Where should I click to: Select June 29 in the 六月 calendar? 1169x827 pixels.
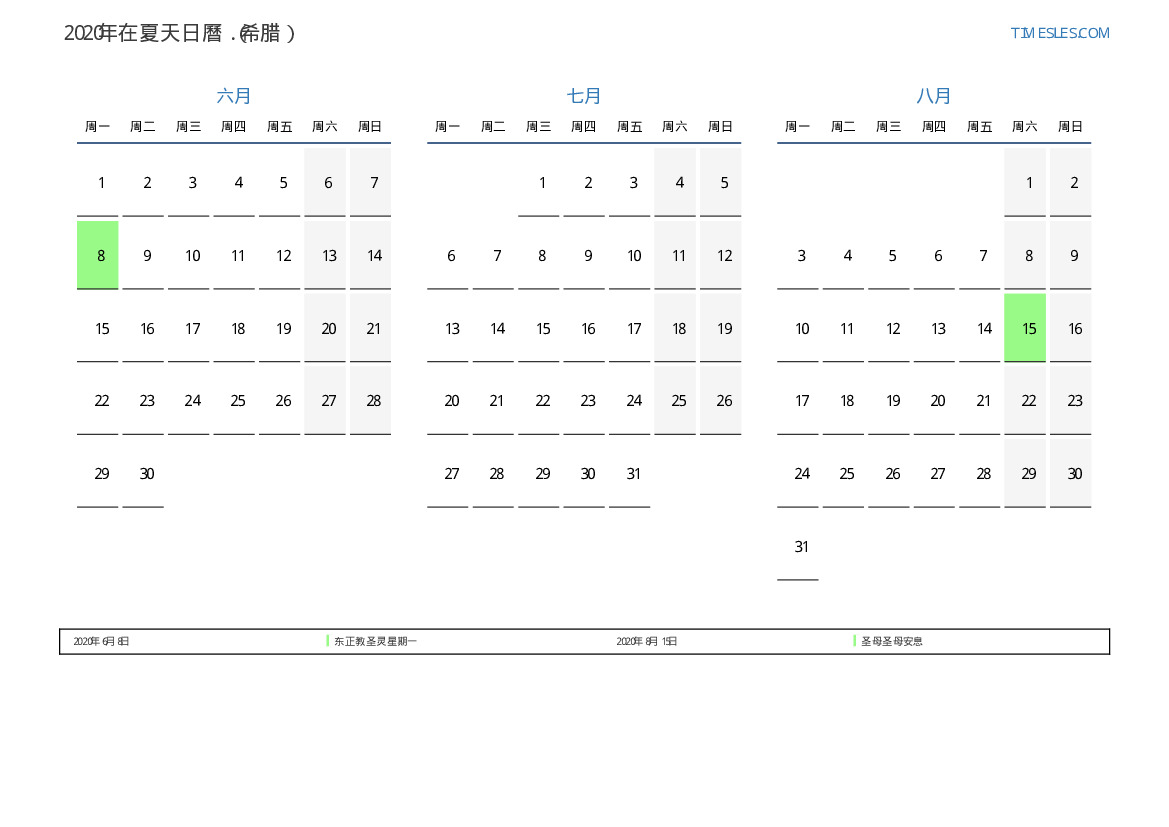[98, 474]
